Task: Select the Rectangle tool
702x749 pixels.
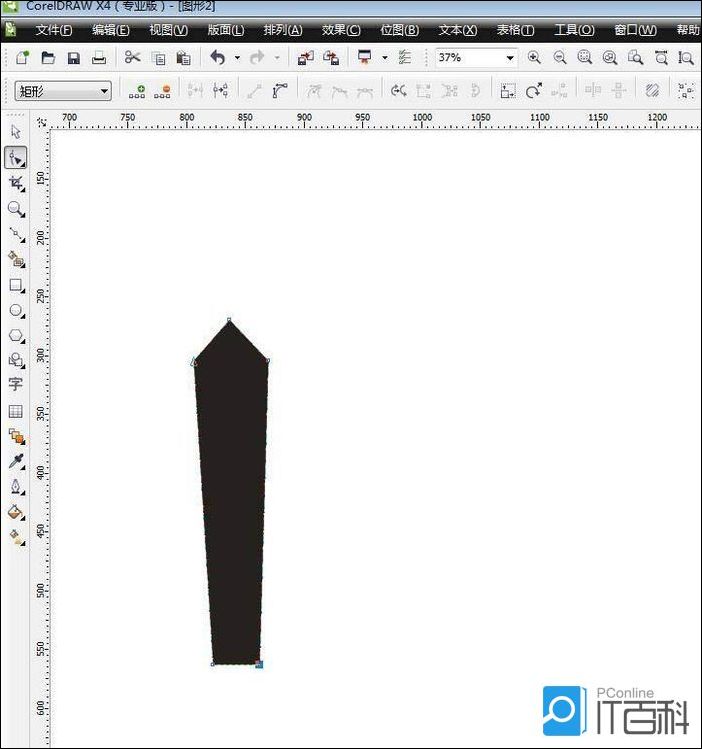Action: pos(16,285)
